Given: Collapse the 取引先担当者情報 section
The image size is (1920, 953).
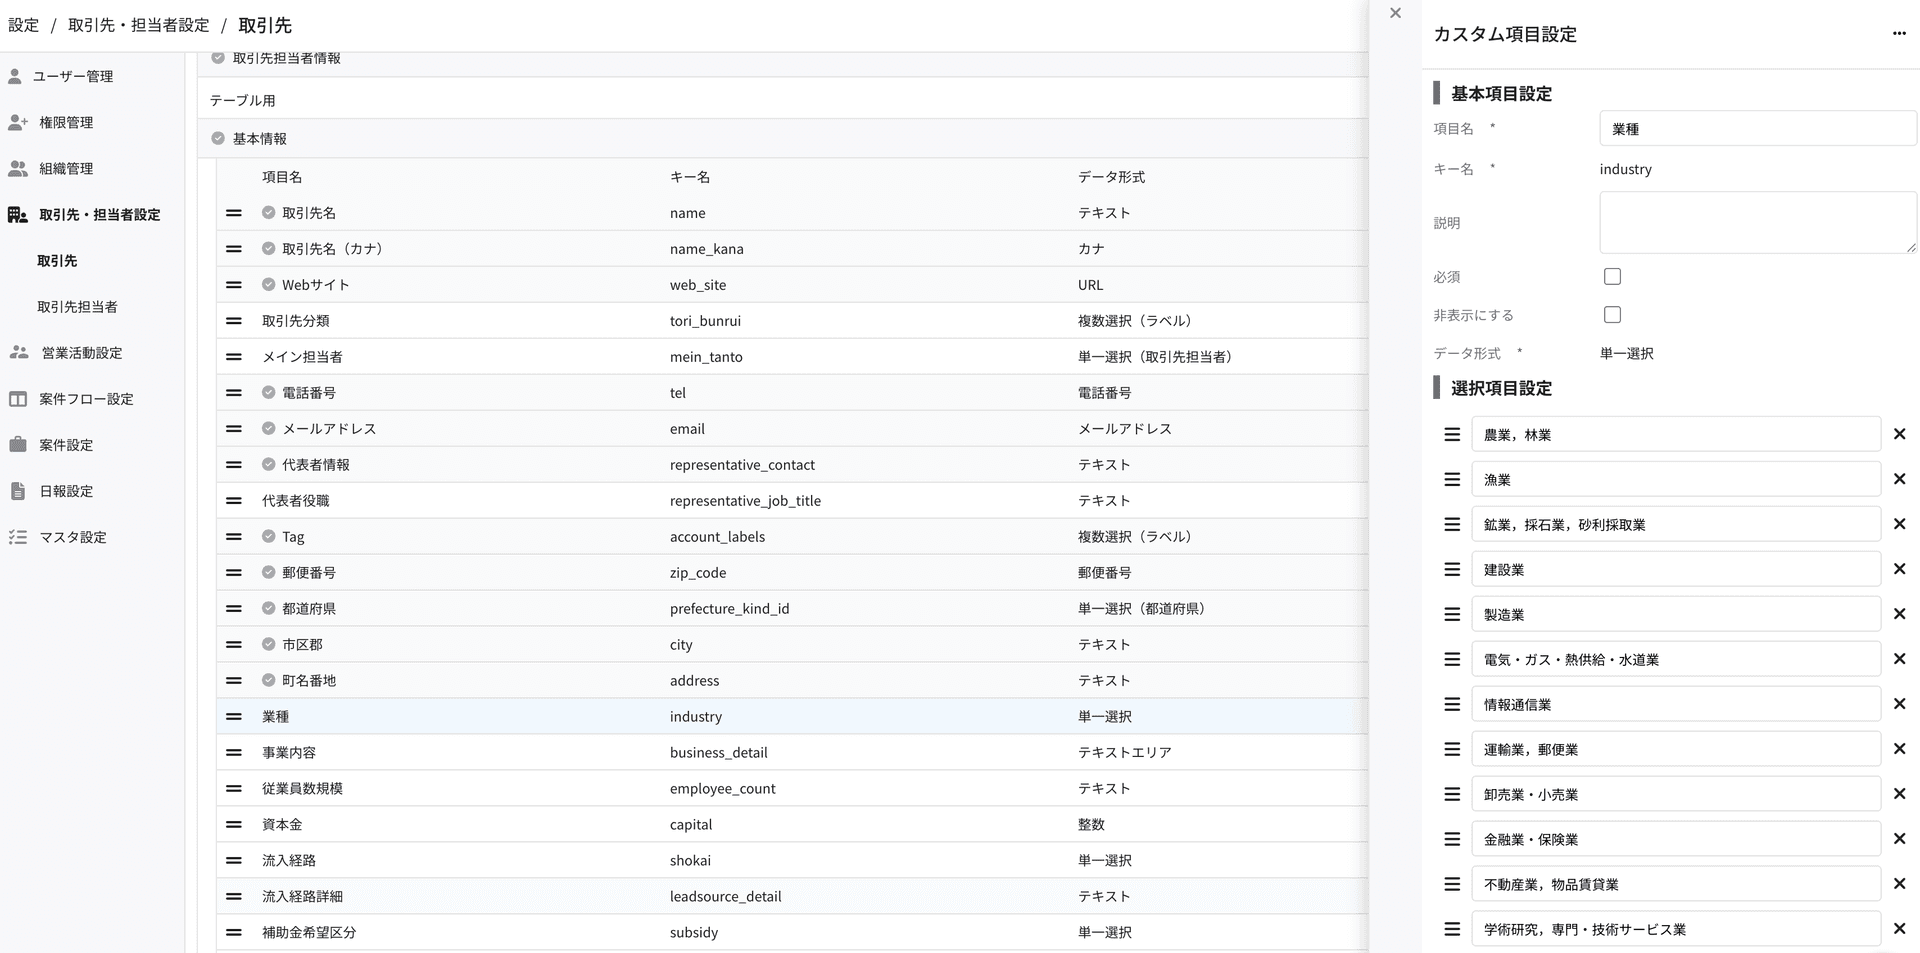Looking at the screenshot, I should click(x=216, y=58).
